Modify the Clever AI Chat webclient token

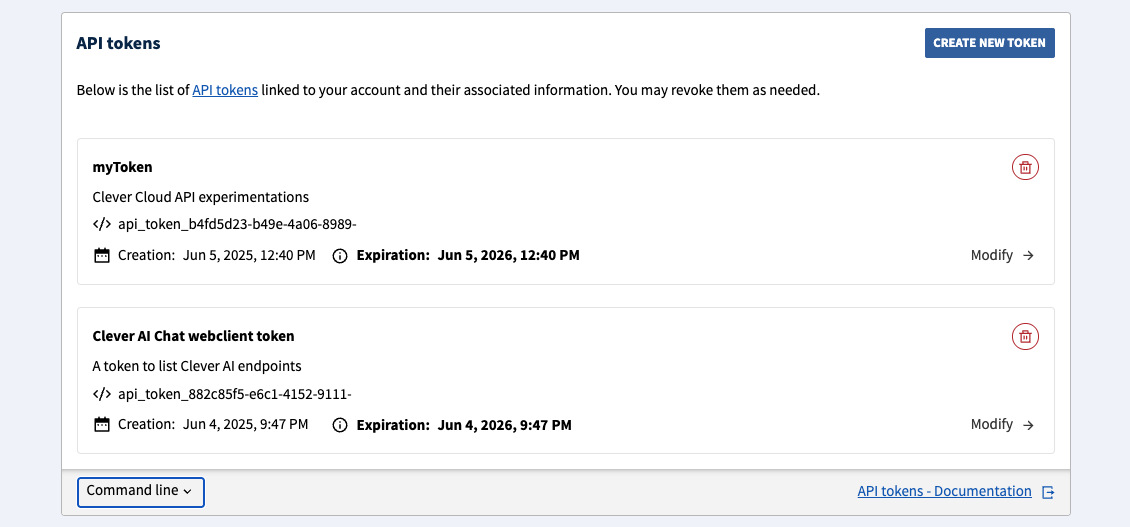click(x=992, y=424)
